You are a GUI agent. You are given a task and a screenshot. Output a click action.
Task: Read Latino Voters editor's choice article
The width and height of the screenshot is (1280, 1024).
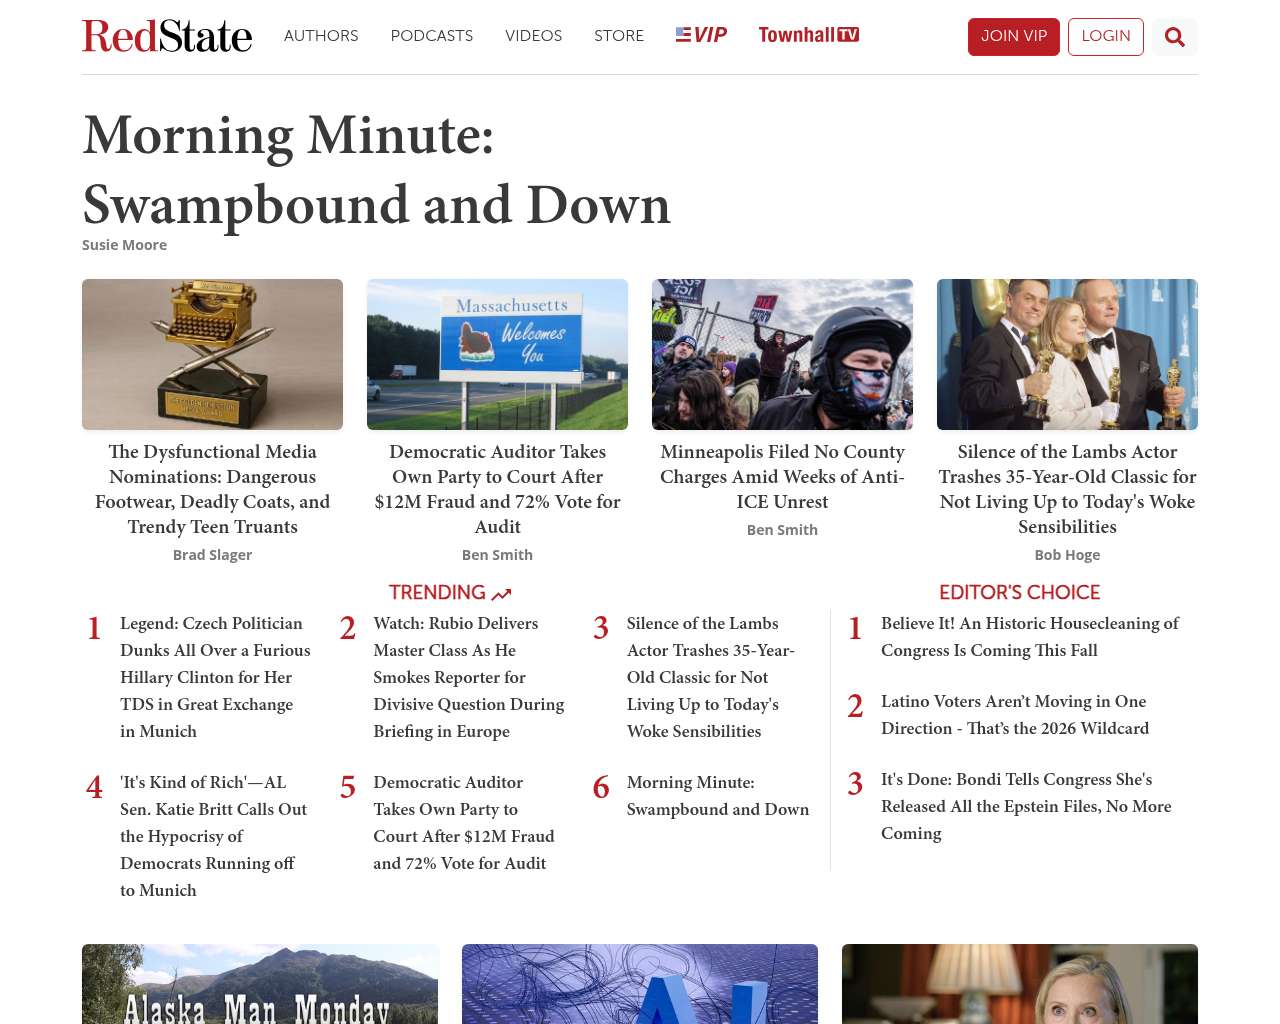pyautogui.click(x=1015, y=715)
